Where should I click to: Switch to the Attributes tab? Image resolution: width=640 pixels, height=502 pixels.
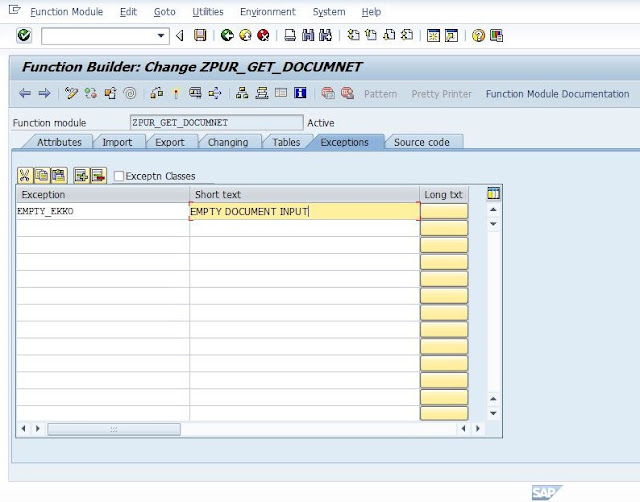tap(59, 142)
